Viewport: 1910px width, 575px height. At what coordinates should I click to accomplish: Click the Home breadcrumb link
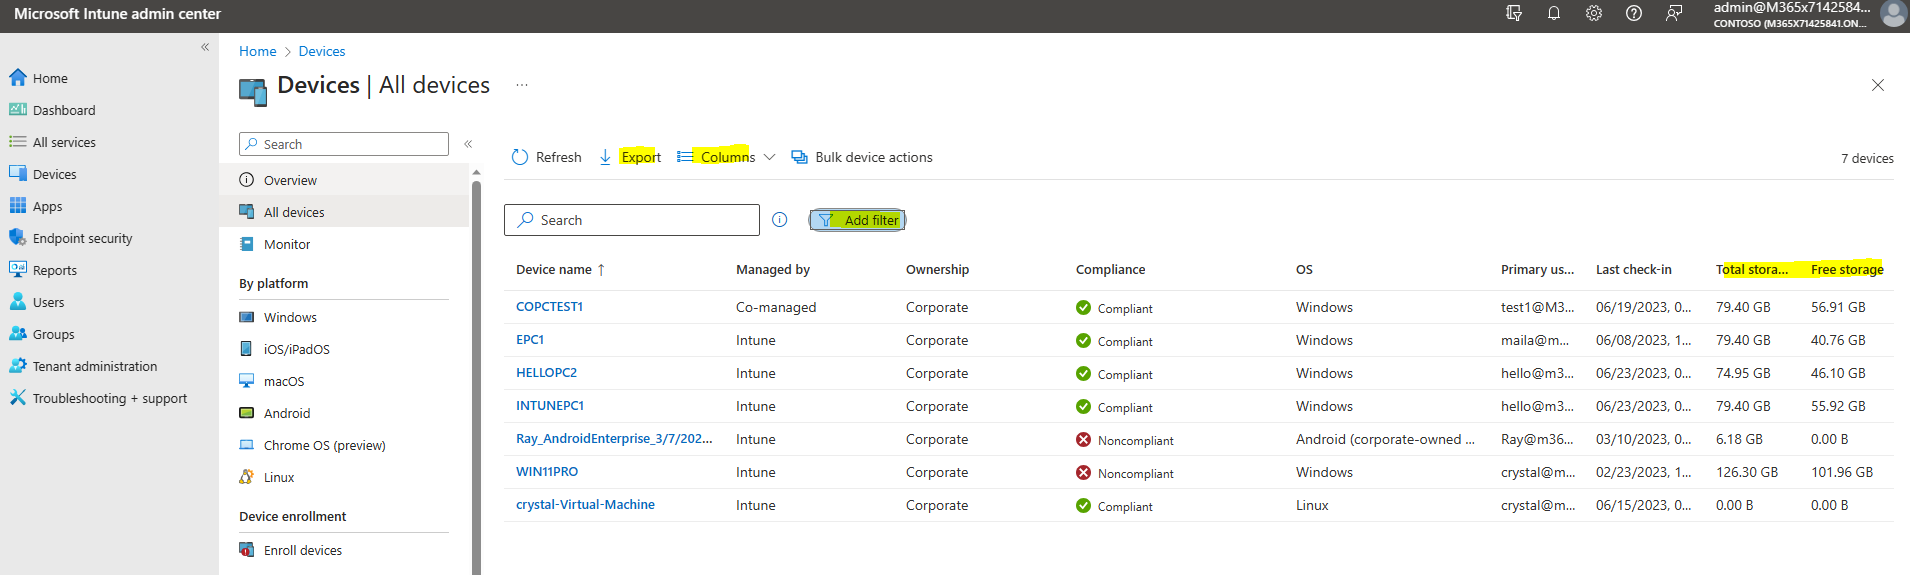[257, 51]
